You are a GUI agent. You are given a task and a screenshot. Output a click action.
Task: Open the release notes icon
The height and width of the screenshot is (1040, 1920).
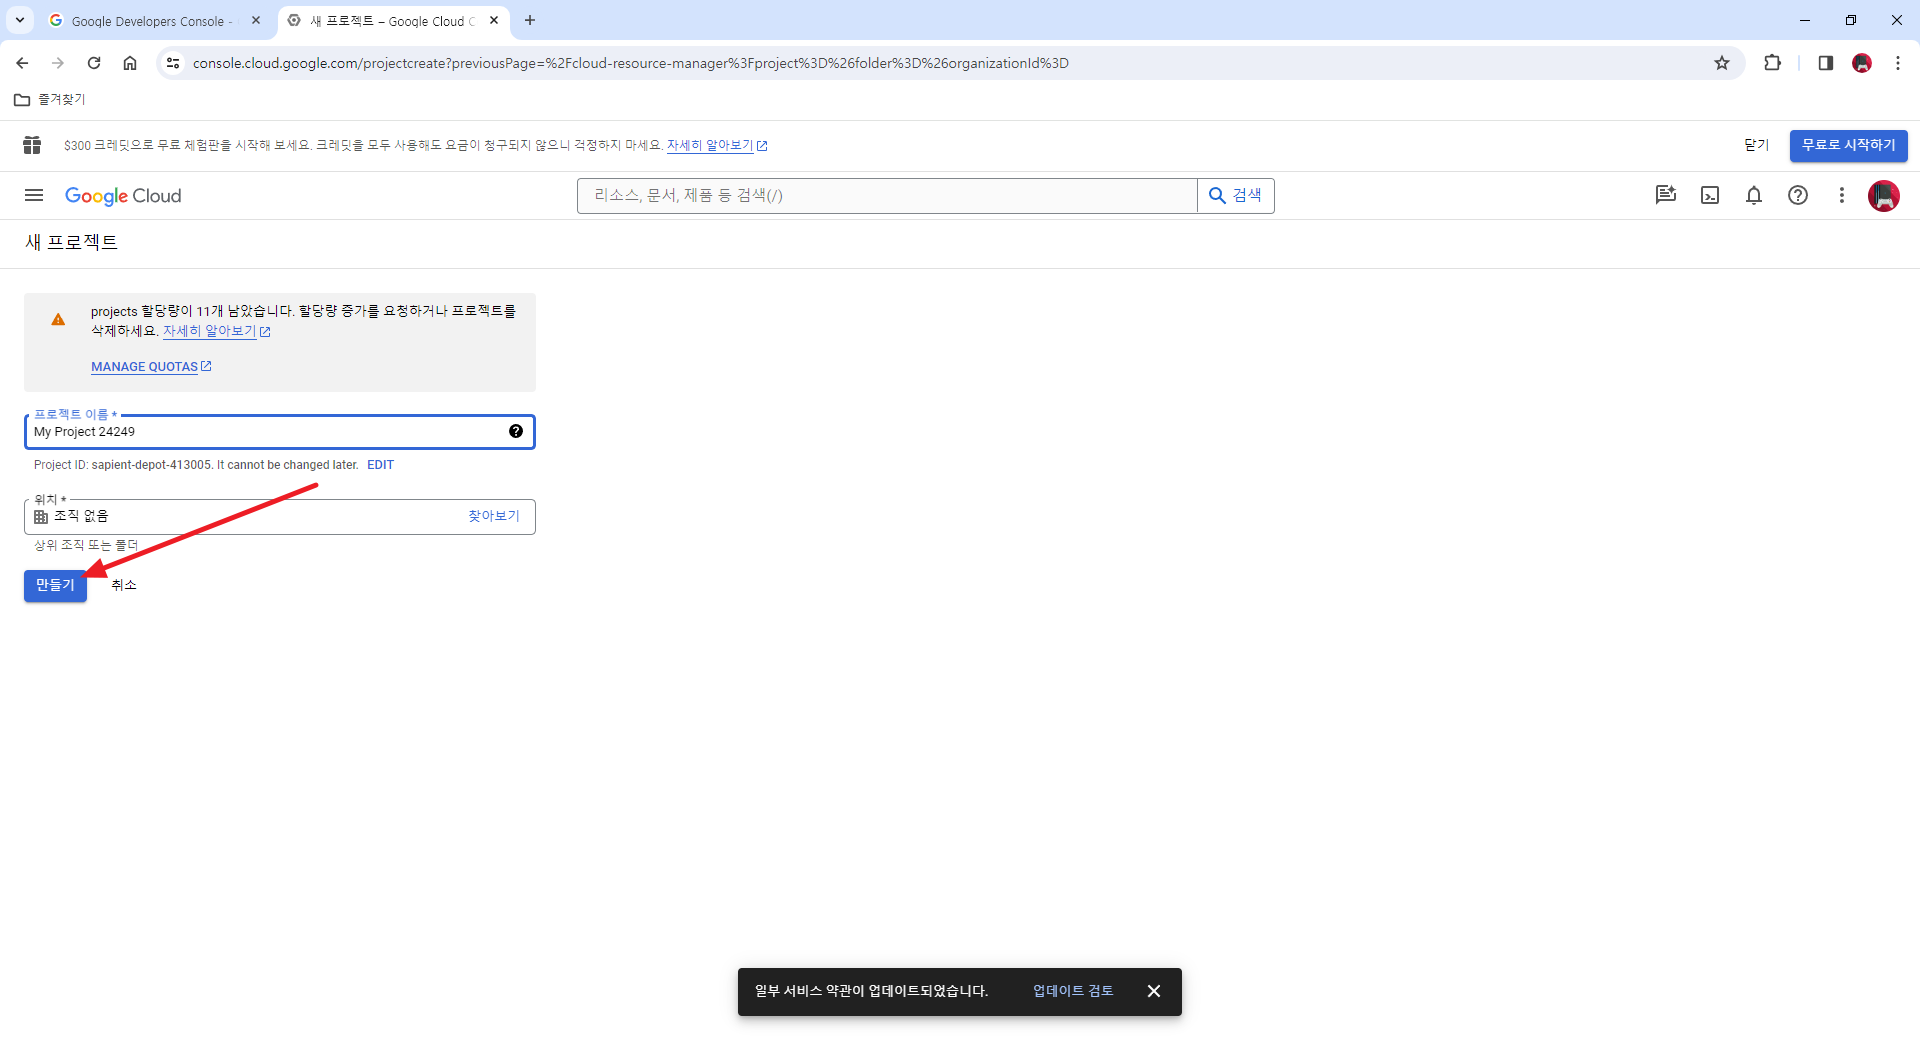point(1665,195)
